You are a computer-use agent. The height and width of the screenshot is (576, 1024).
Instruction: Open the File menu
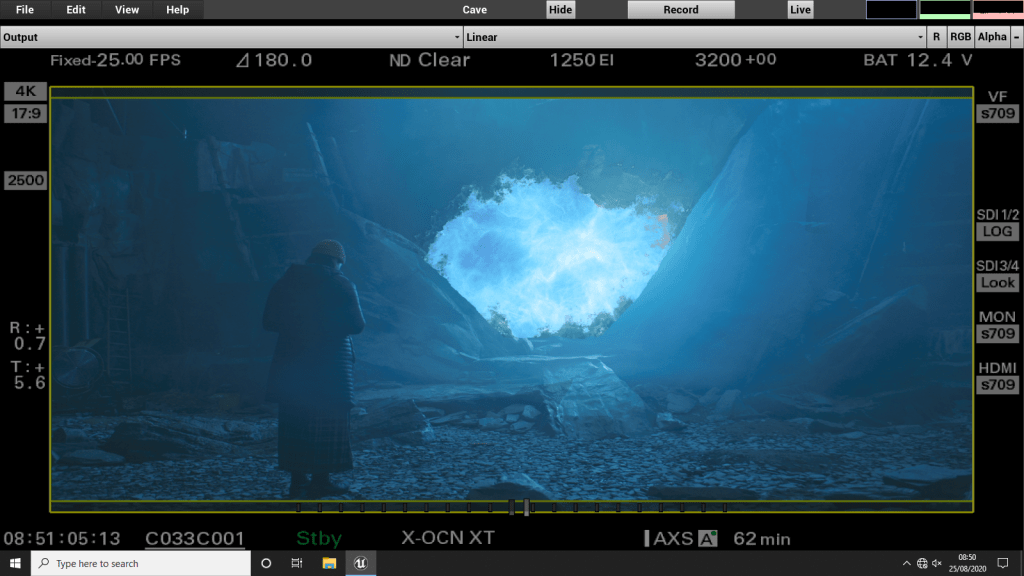(x=25, y=10)
